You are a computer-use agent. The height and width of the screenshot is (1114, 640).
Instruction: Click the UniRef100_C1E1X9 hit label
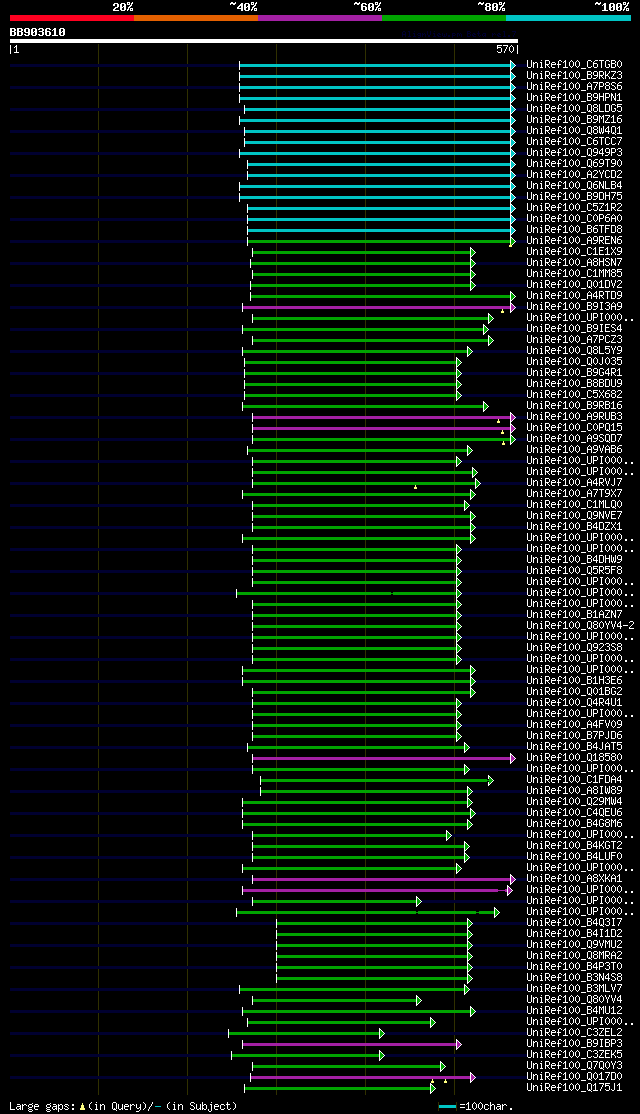point(575,252)
